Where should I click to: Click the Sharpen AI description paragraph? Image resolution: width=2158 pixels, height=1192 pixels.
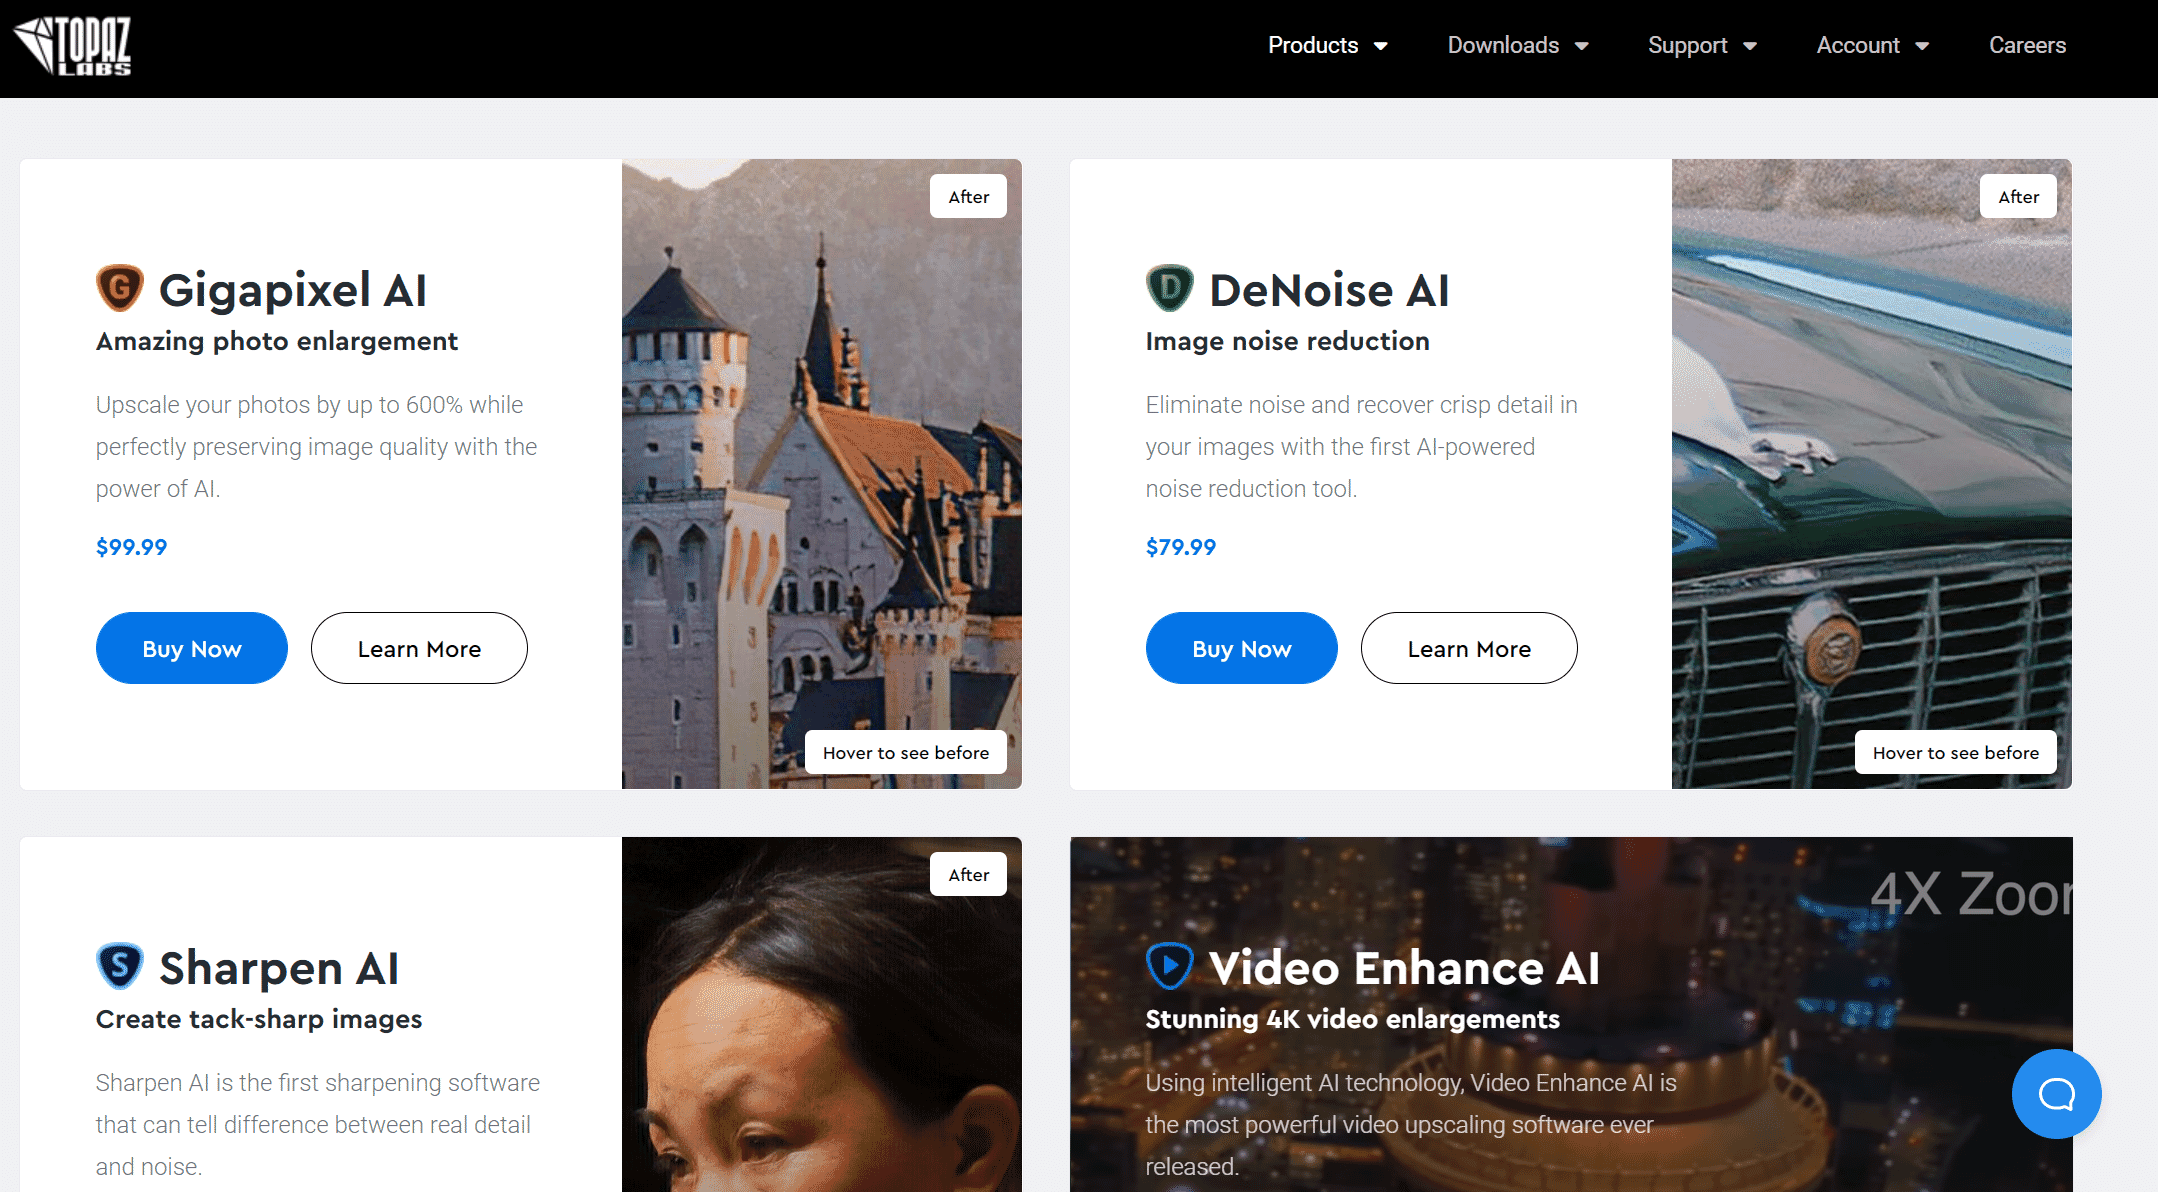point(318,1125)
